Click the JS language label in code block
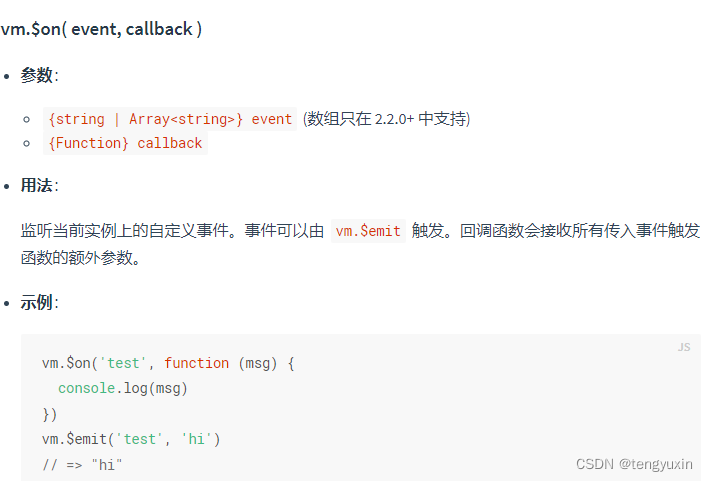The width and height of the screenshot is (708, 481). 684,347
